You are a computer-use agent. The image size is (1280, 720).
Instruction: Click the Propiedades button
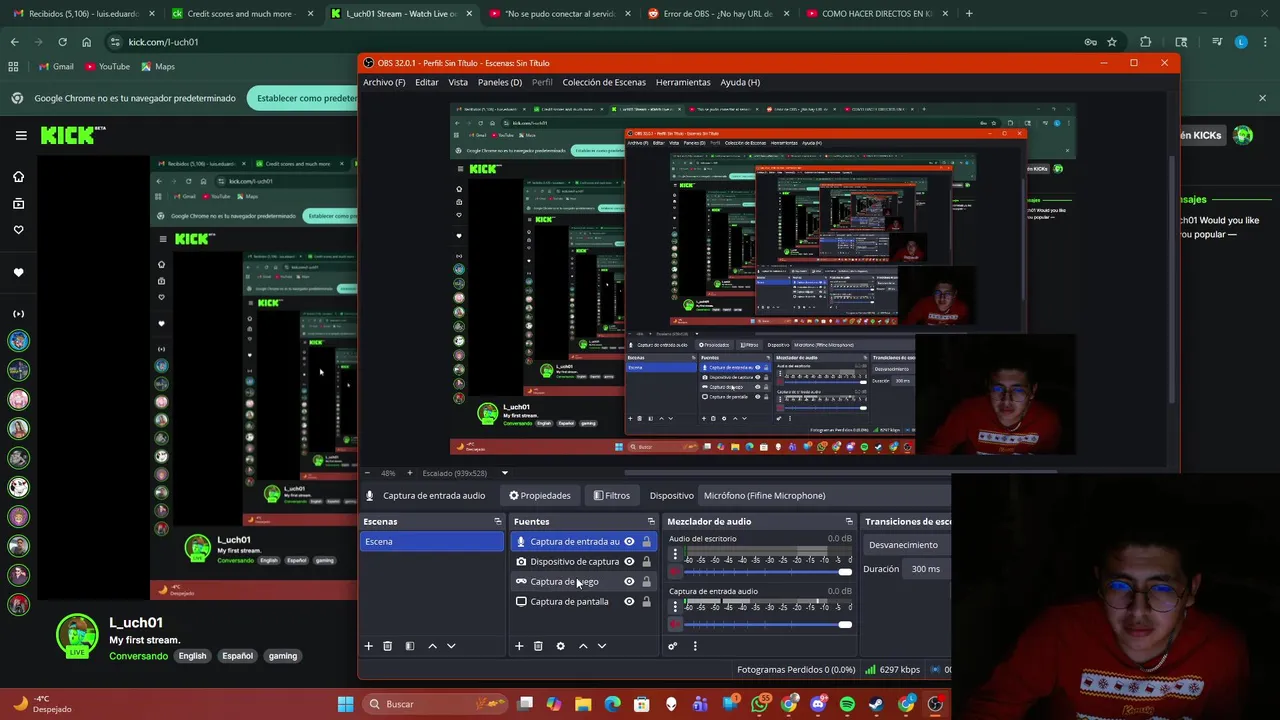pos(540,495)
